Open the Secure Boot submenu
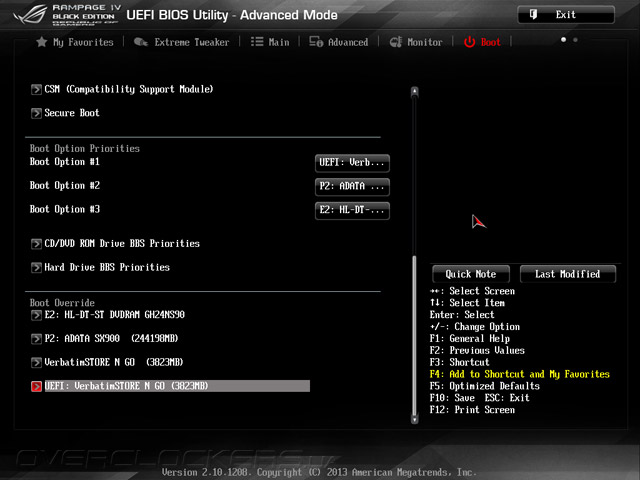 click(x=72, y=113)
